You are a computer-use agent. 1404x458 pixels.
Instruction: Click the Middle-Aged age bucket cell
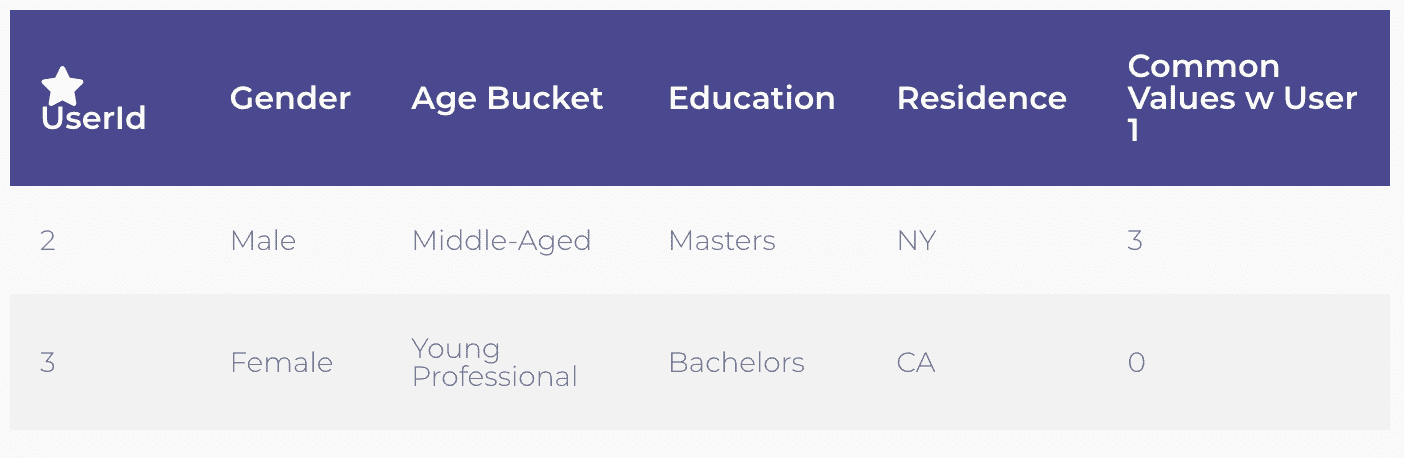click(x=501, y=241)
